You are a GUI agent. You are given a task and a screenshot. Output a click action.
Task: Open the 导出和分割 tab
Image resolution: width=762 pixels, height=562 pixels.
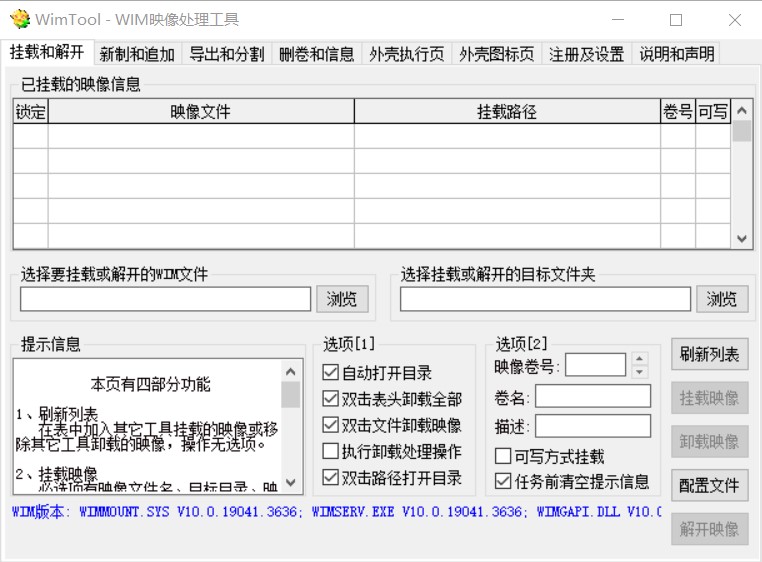tap(227, 53)
